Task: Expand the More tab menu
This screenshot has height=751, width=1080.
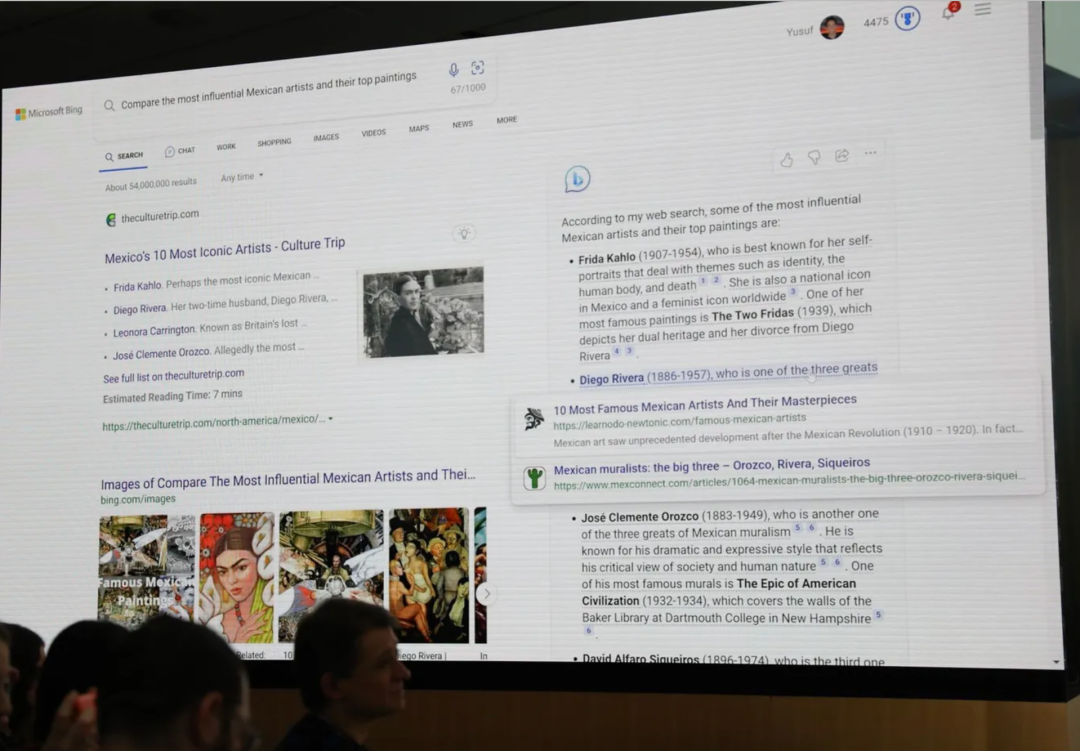Action: click(x=506, y=120)
